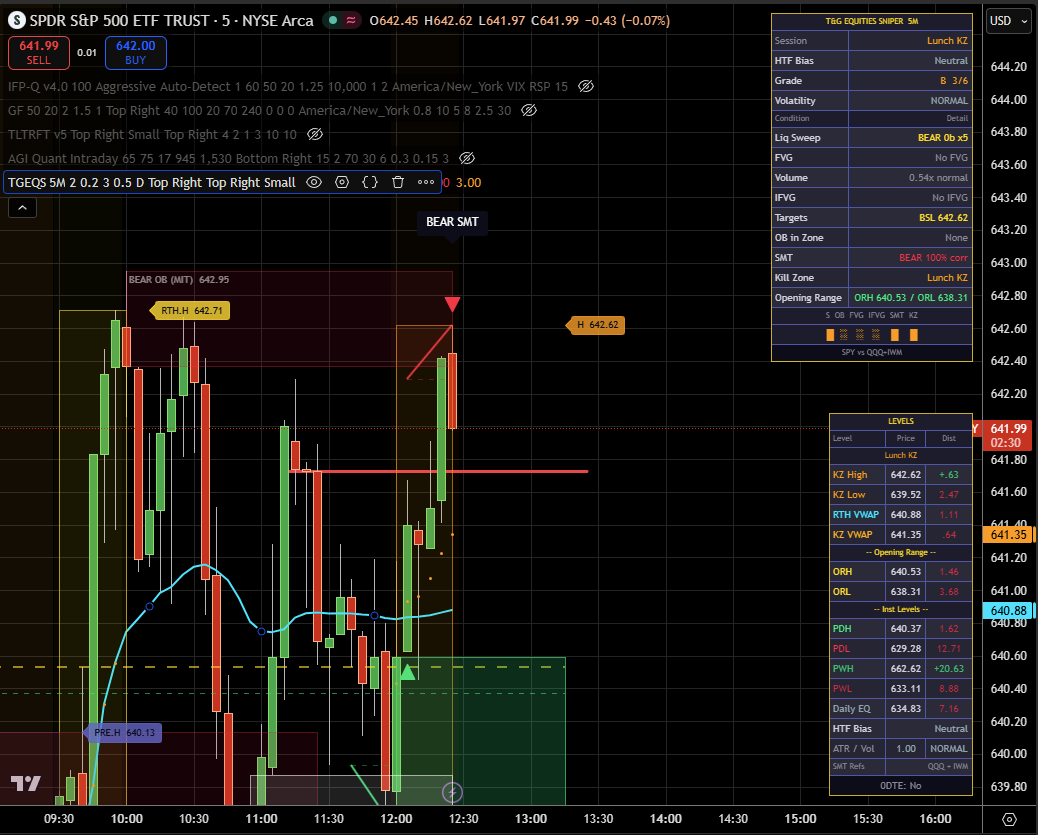Image resolution: width=1038 pixels, height=835 pixels.
Task: Click the LEVELS table header
Action: [x=901, y=421]
